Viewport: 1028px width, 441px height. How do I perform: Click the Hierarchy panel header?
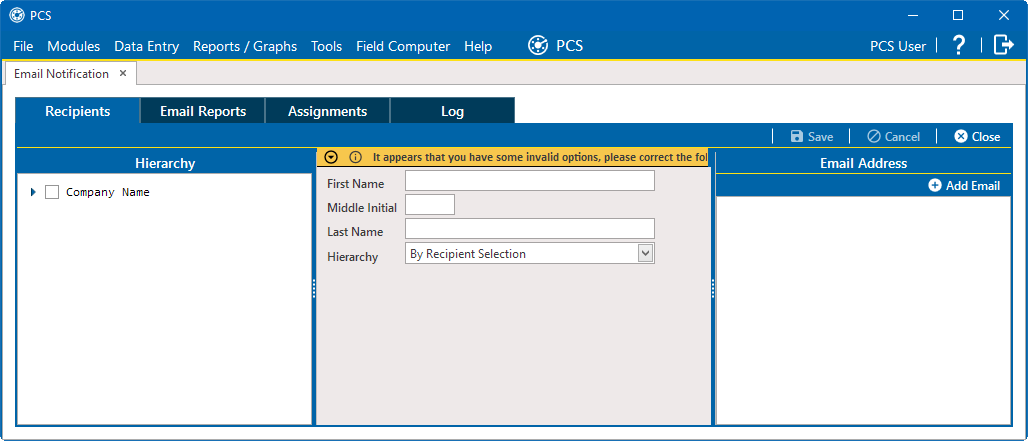(x=165, y=163)
